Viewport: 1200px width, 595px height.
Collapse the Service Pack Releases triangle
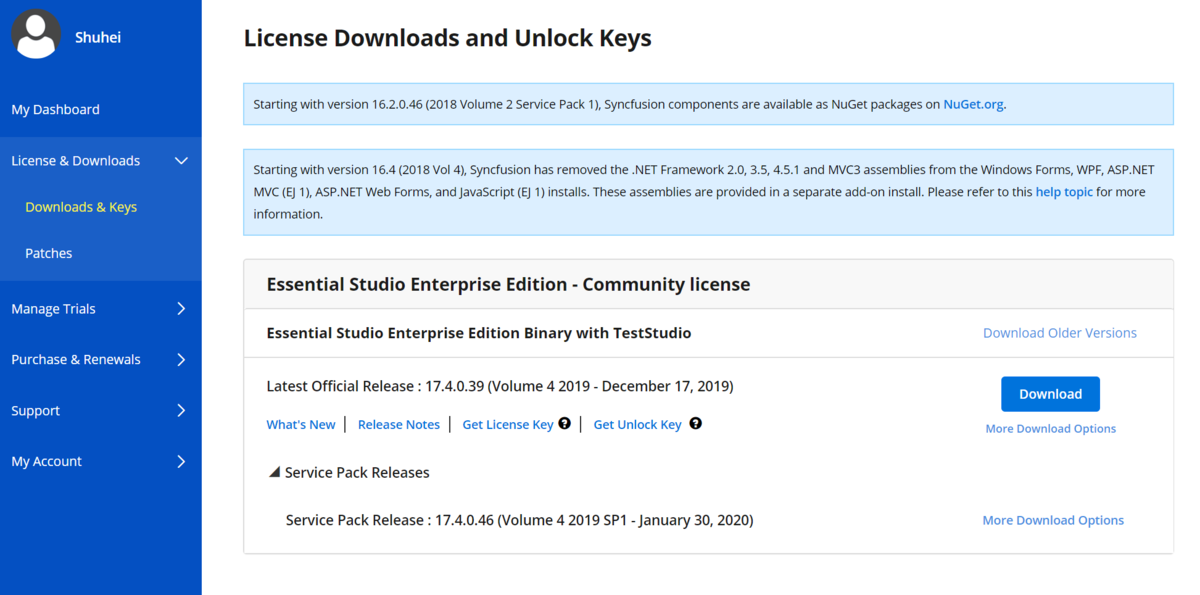(275, 472)
